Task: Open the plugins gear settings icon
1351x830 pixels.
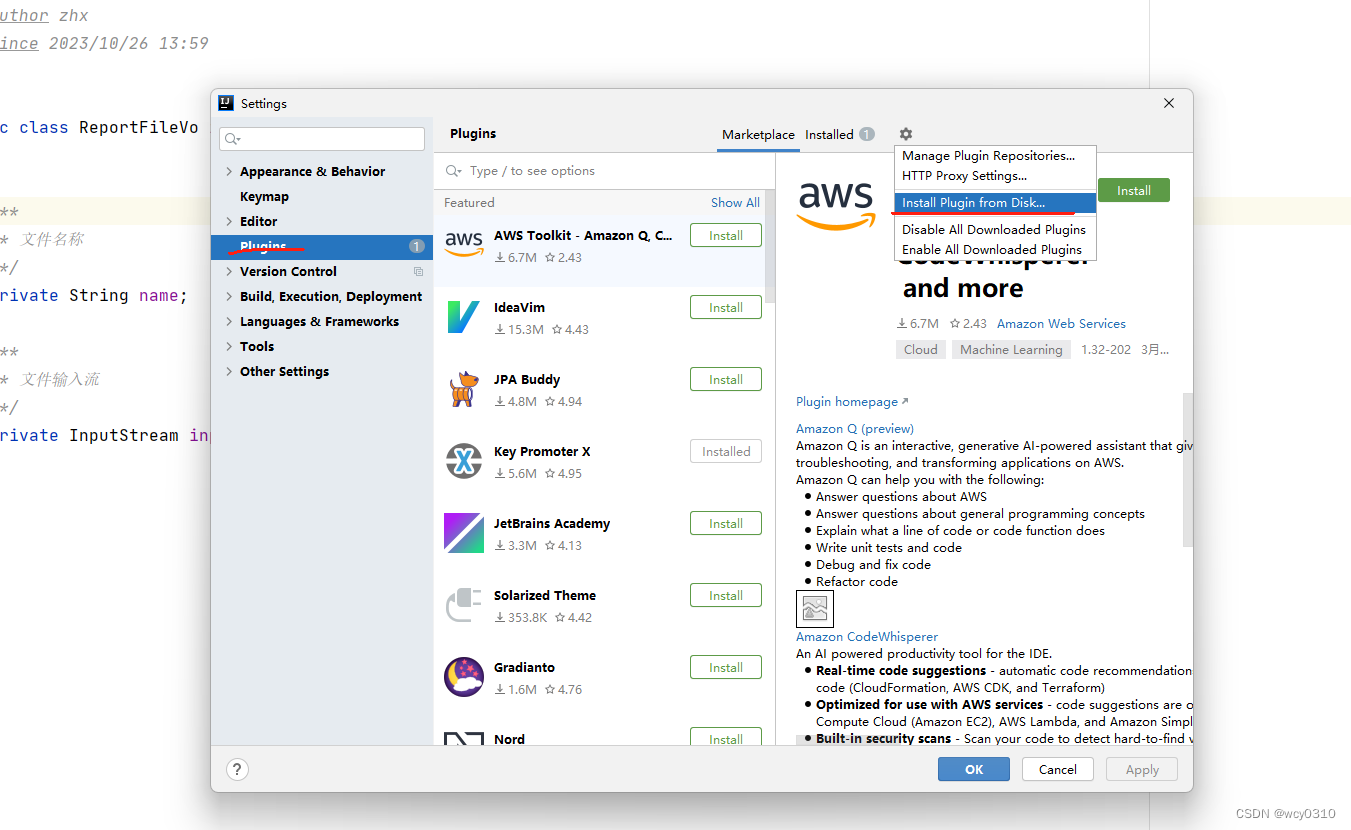Action: click(905, 134)
